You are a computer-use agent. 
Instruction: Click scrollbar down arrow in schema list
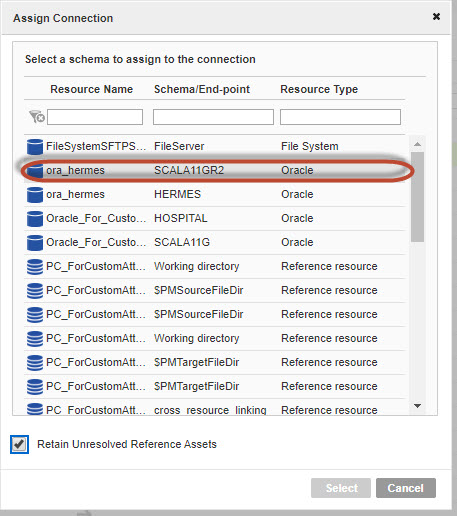(417, 406)
